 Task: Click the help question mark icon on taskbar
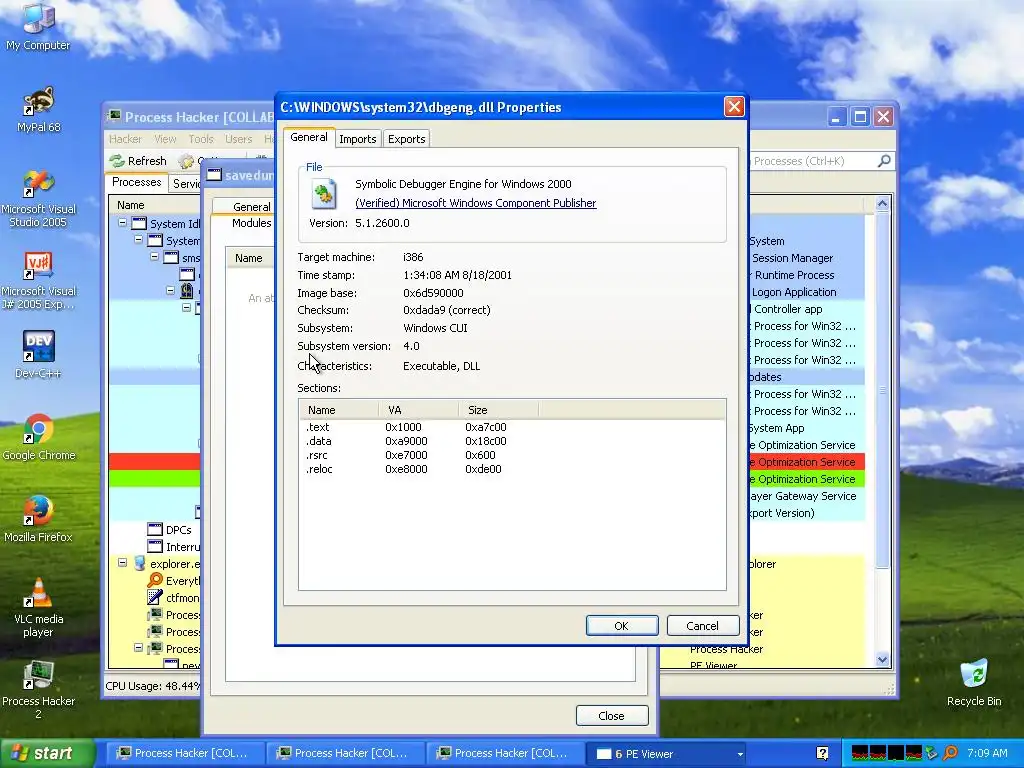[x=822, y=753]
